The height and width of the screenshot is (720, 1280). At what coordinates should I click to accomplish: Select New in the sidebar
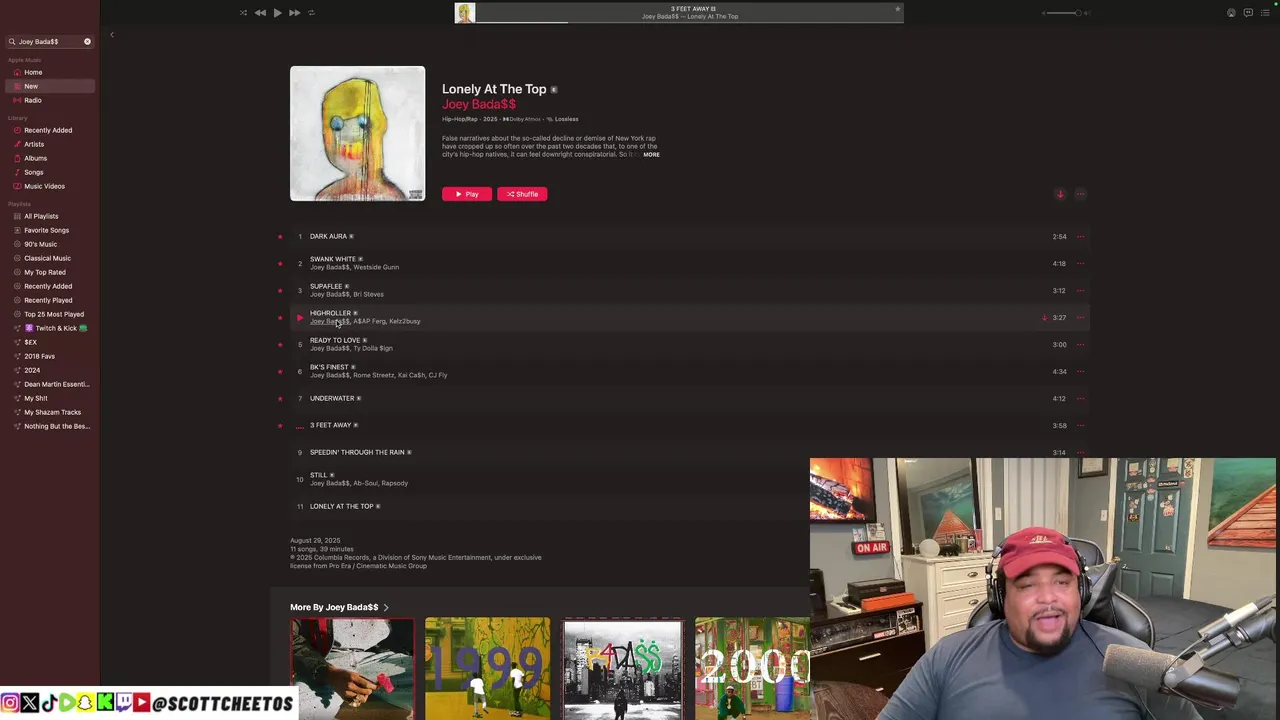click(48, 86)
